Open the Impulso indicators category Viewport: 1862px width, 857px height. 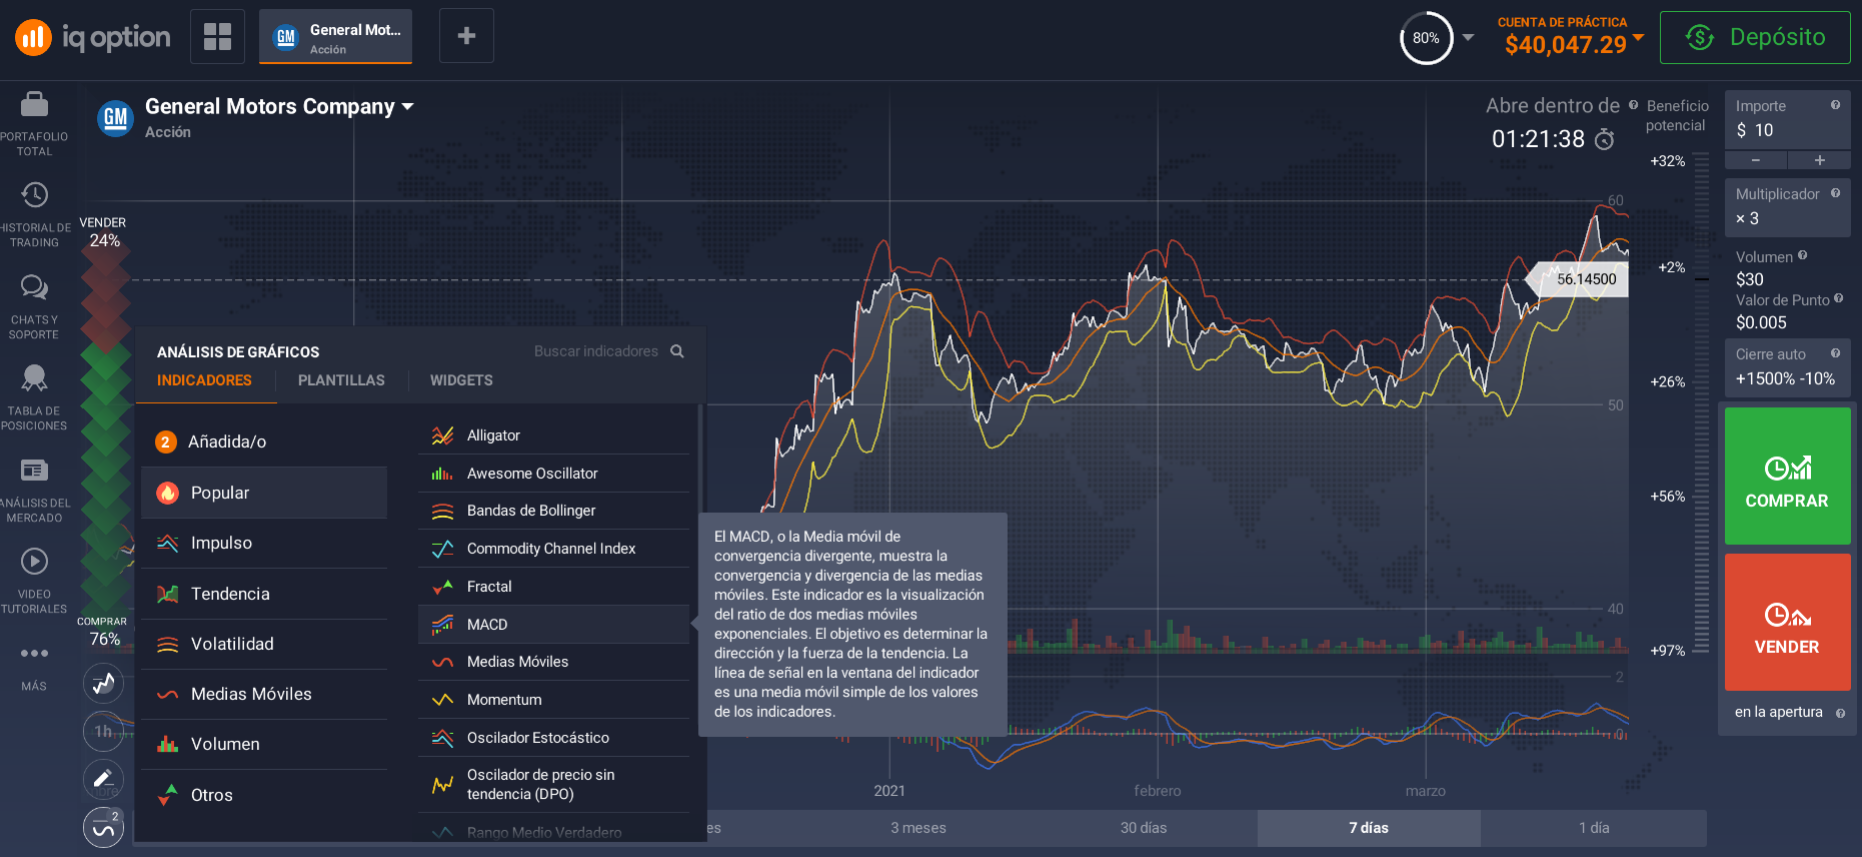tap(264, 543)
